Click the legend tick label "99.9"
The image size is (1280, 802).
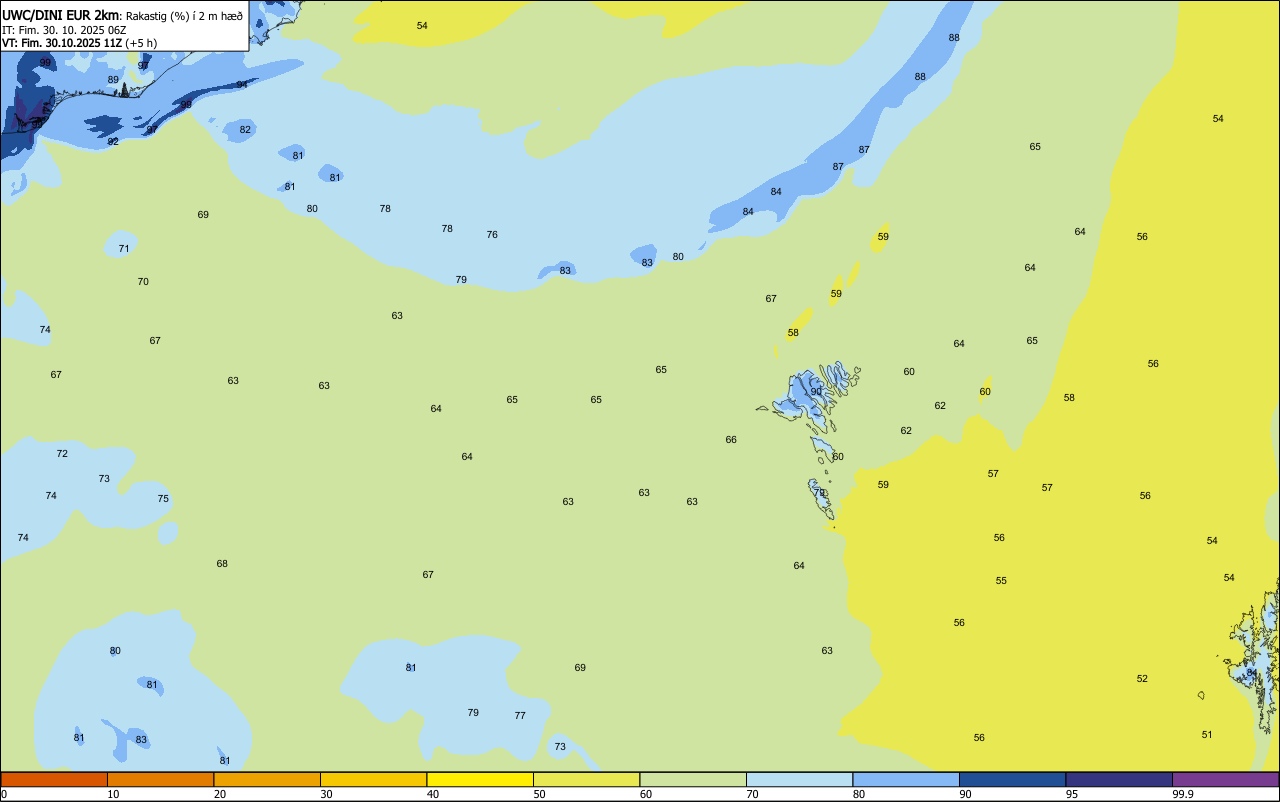1183,794
